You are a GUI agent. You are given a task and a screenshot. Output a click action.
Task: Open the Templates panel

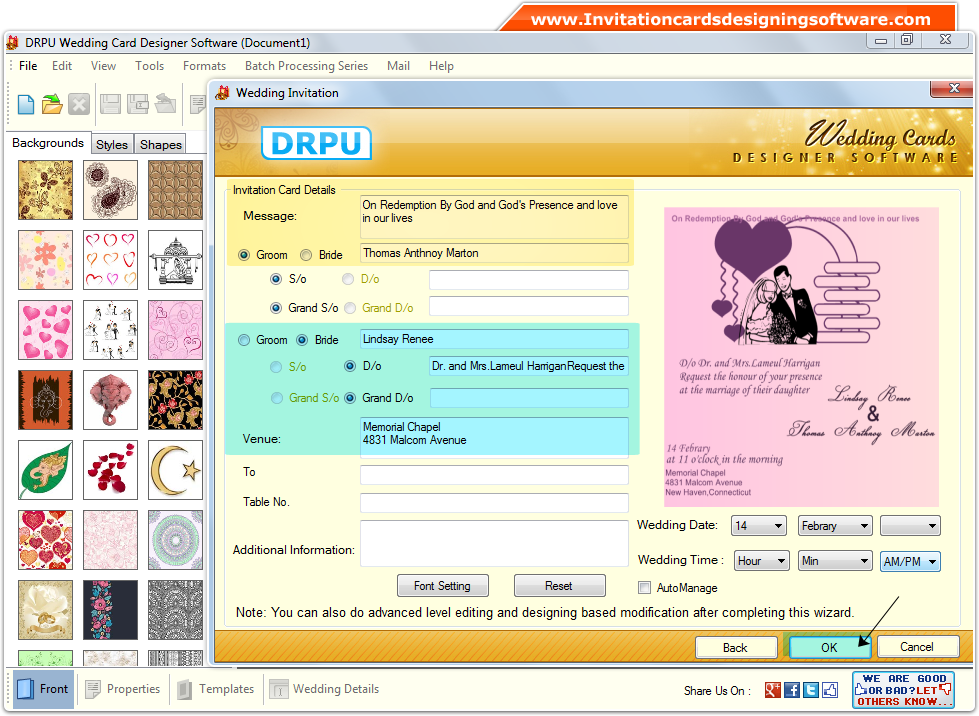click(x=216, y=689)
